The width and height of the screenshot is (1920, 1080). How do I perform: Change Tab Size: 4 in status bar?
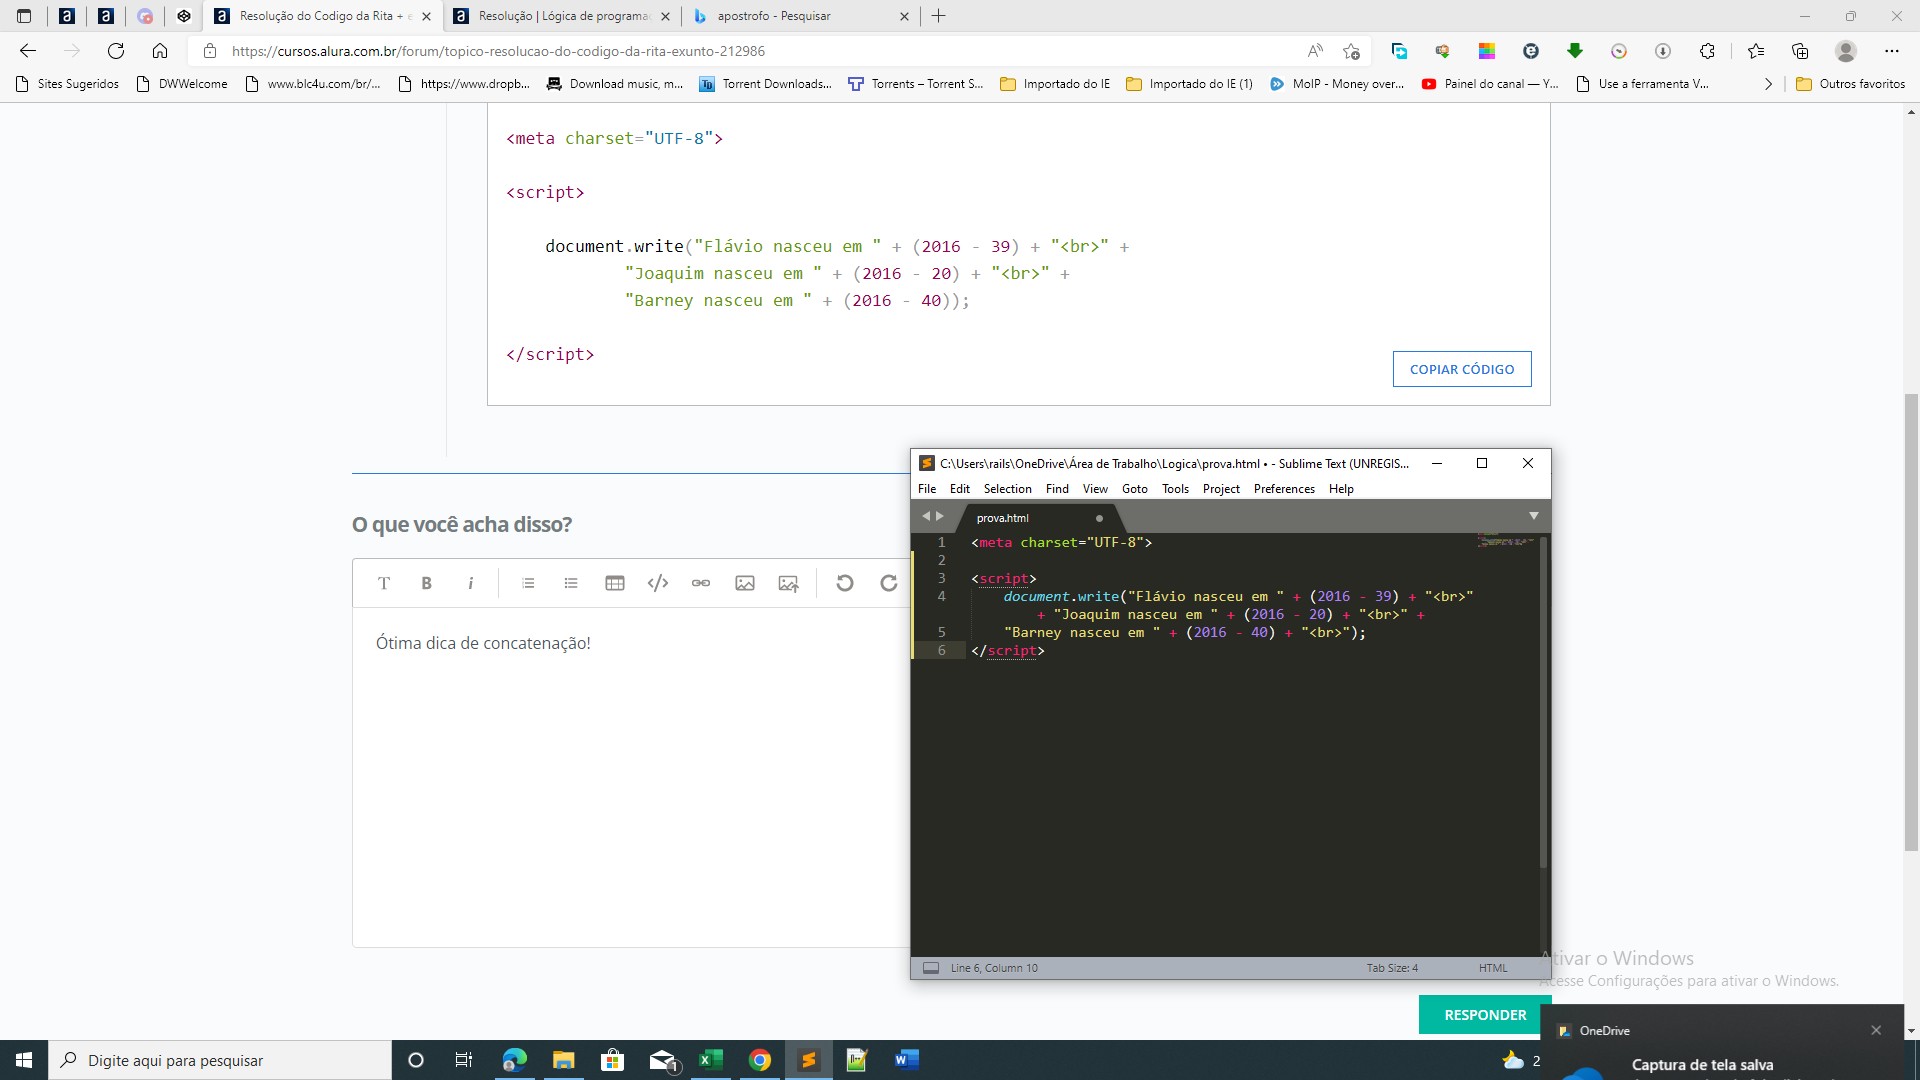pyautogui.click(x=1392, y=968)
